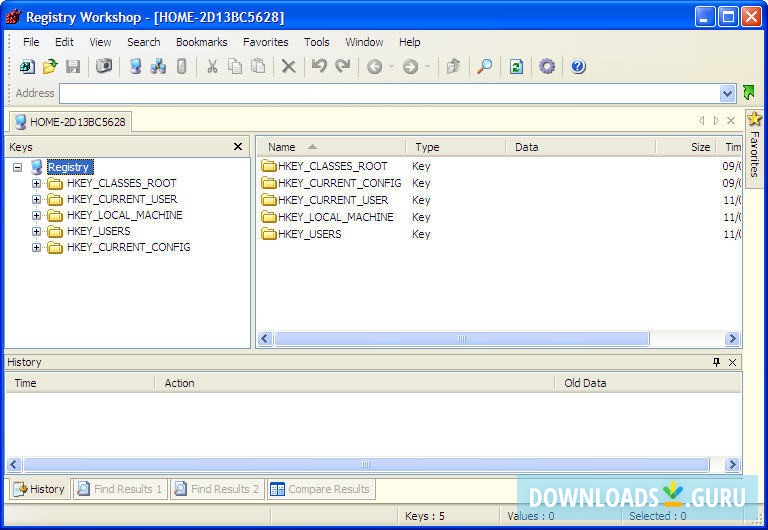Select HKEY_LOCAL_MACHINE row in the values list

click(499, 217)
